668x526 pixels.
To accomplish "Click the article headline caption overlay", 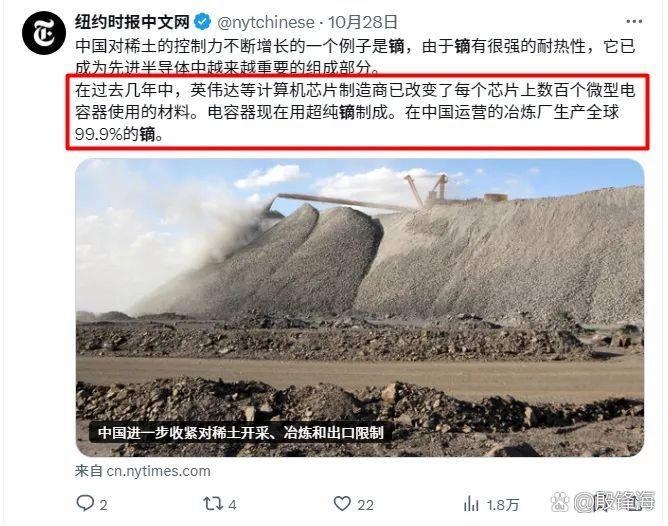I will click(x=241, y=433).
